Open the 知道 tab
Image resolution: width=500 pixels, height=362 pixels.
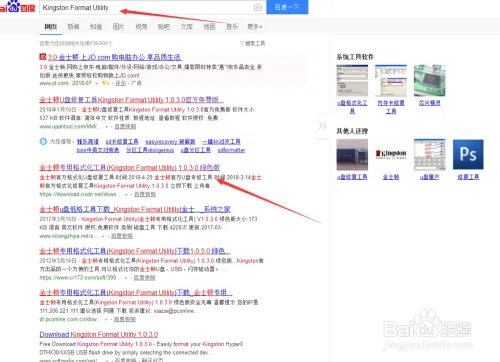tap(96, 27)
